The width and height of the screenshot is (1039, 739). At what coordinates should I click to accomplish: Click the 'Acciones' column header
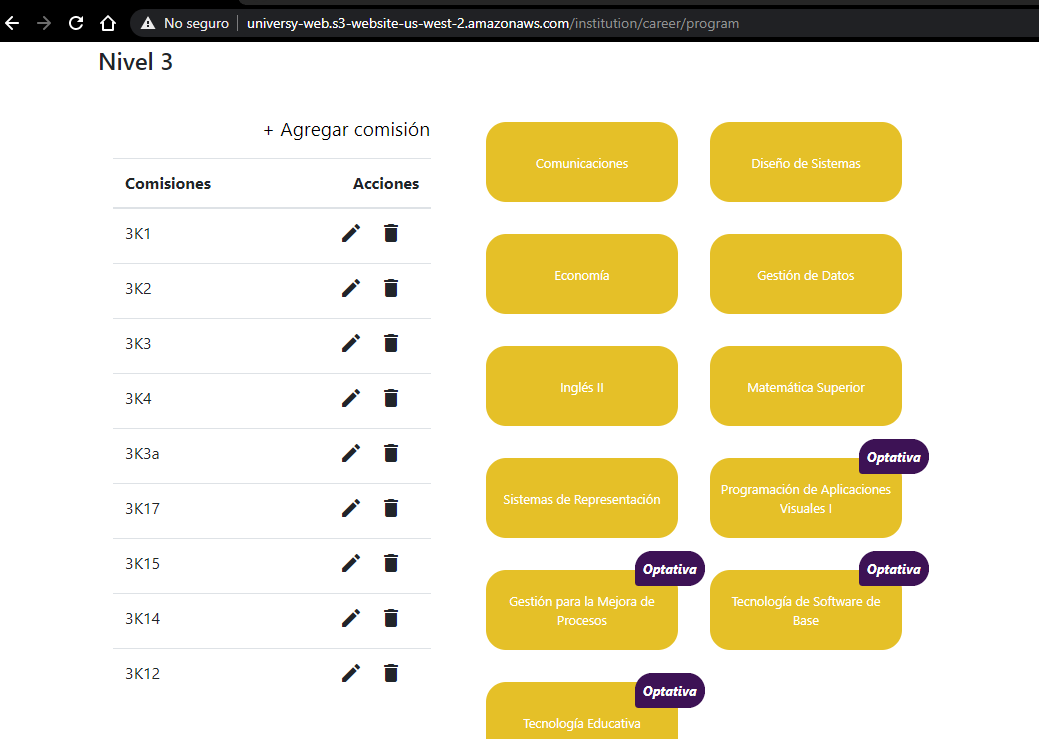click(x=386, y=184)
